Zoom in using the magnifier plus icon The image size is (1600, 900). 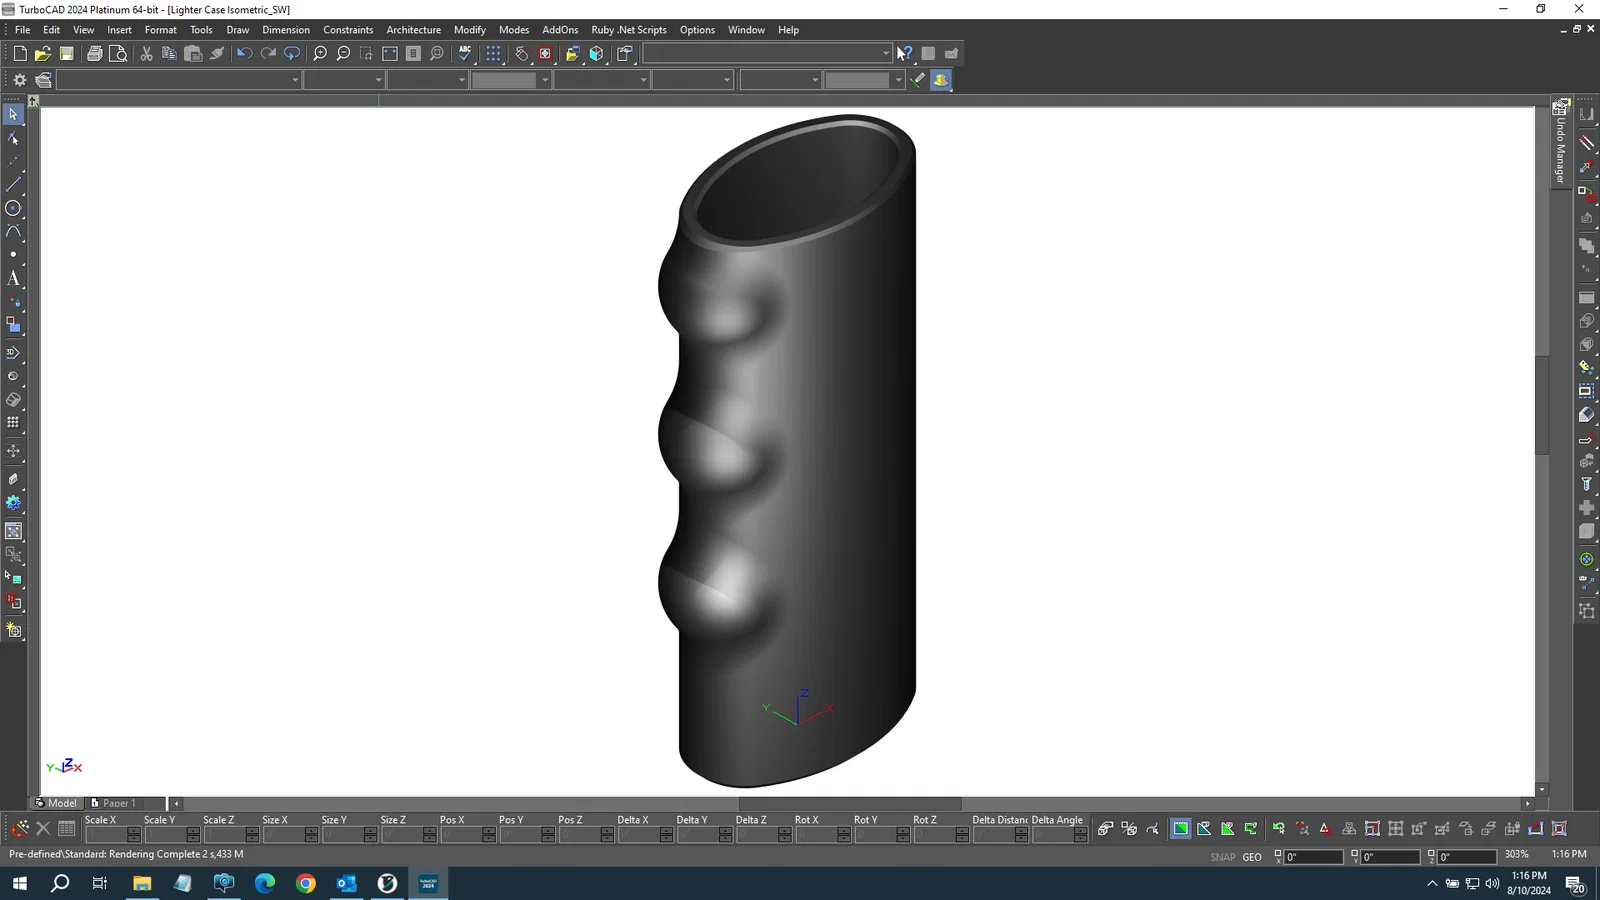point(320,54)
